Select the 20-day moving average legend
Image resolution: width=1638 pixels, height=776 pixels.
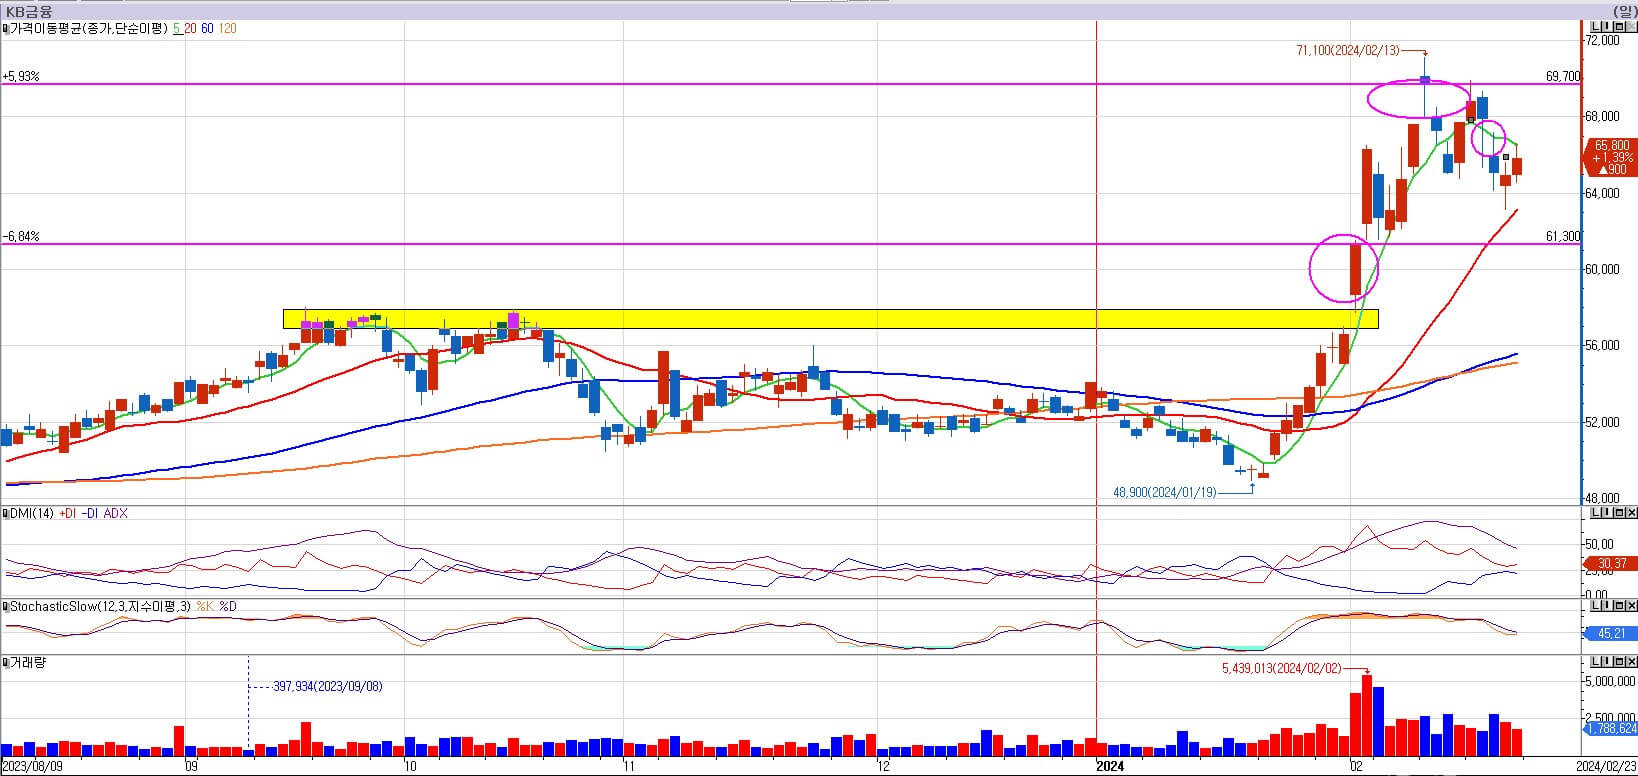coord(190,29)
